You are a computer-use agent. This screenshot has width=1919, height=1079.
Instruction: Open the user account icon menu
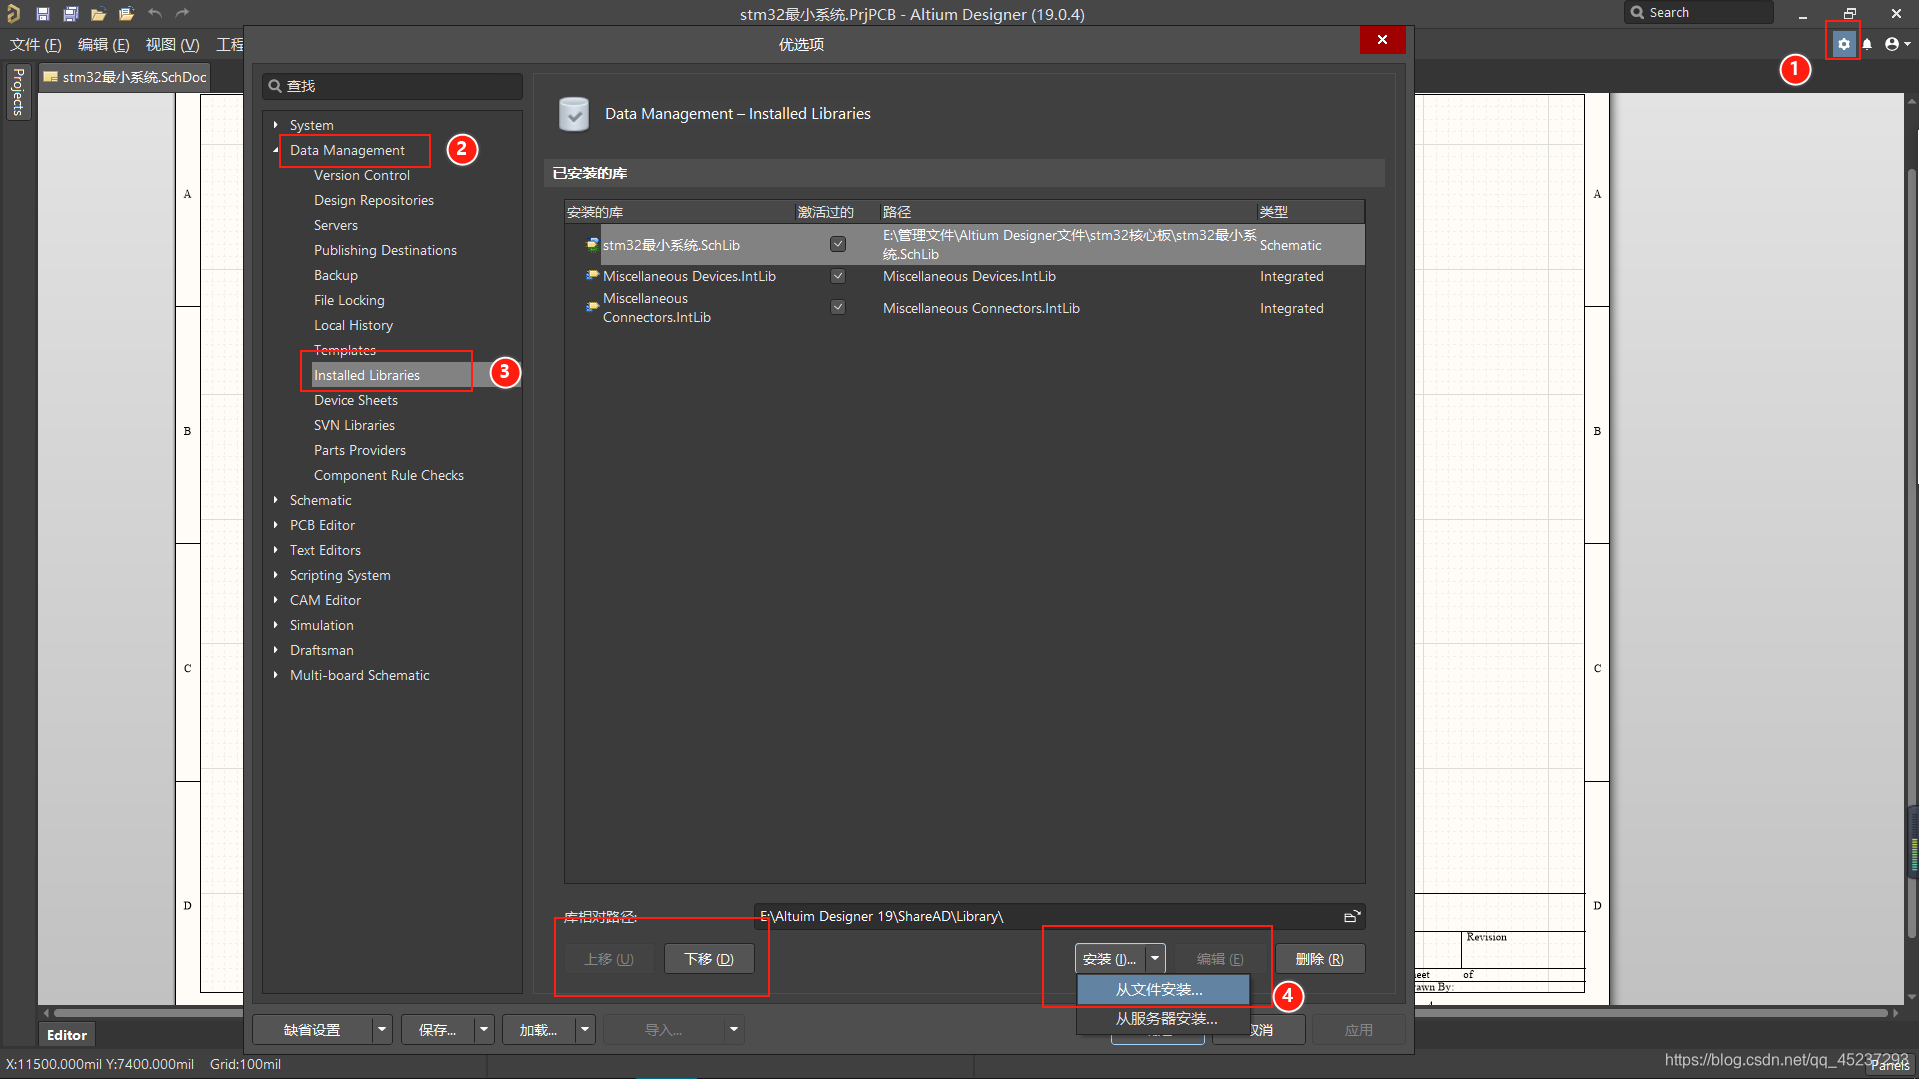click(x=1894, y=44)
